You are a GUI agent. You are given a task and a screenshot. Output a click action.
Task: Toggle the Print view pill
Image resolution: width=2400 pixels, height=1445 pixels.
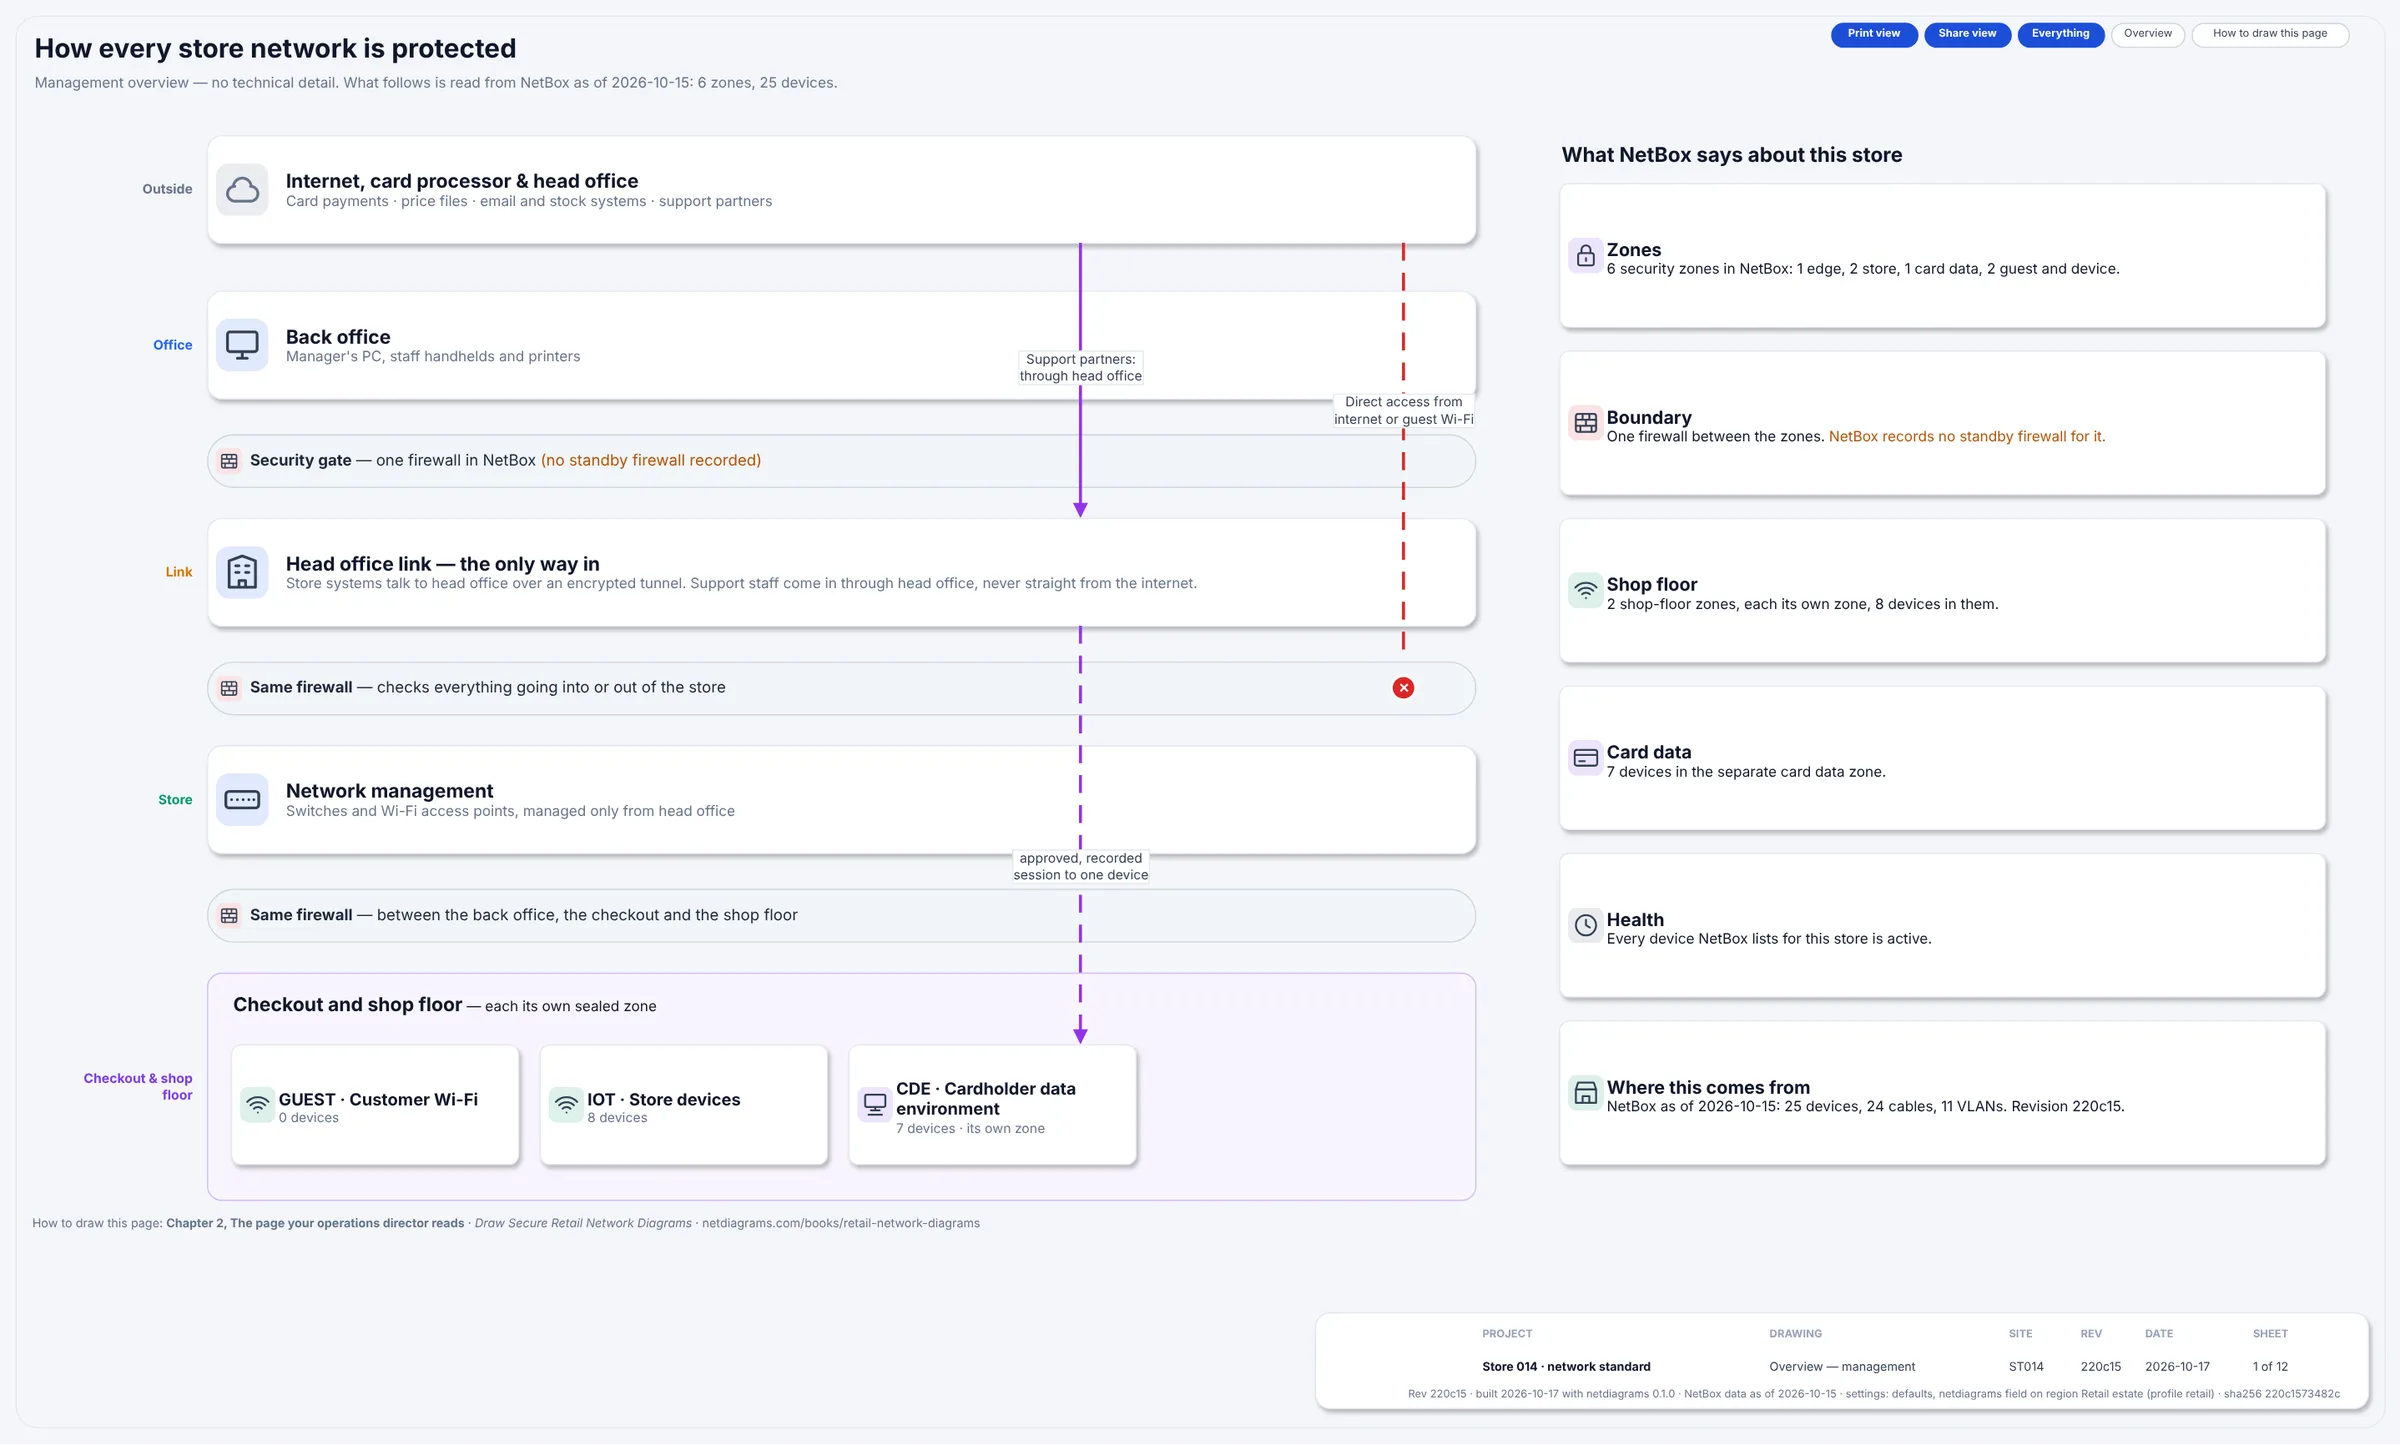coord(1873,34)
